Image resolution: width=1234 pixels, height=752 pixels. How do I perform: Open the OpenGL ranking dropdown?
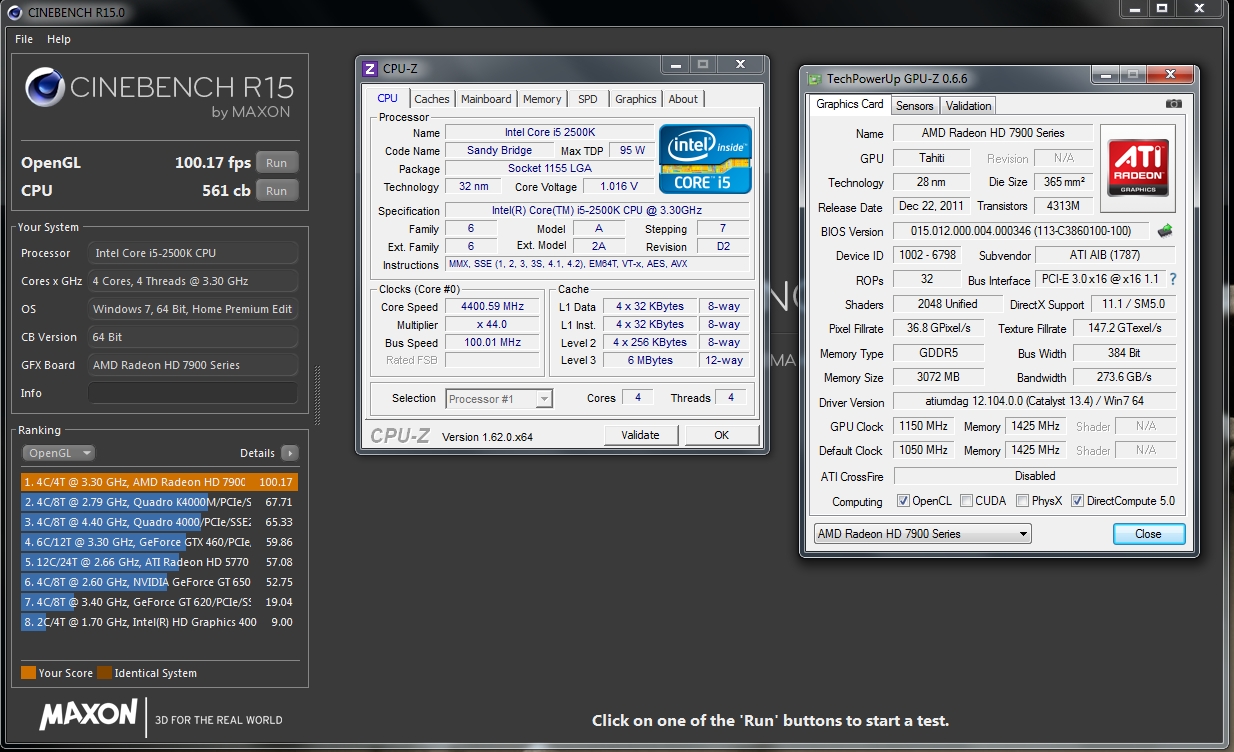click(58, 453)
